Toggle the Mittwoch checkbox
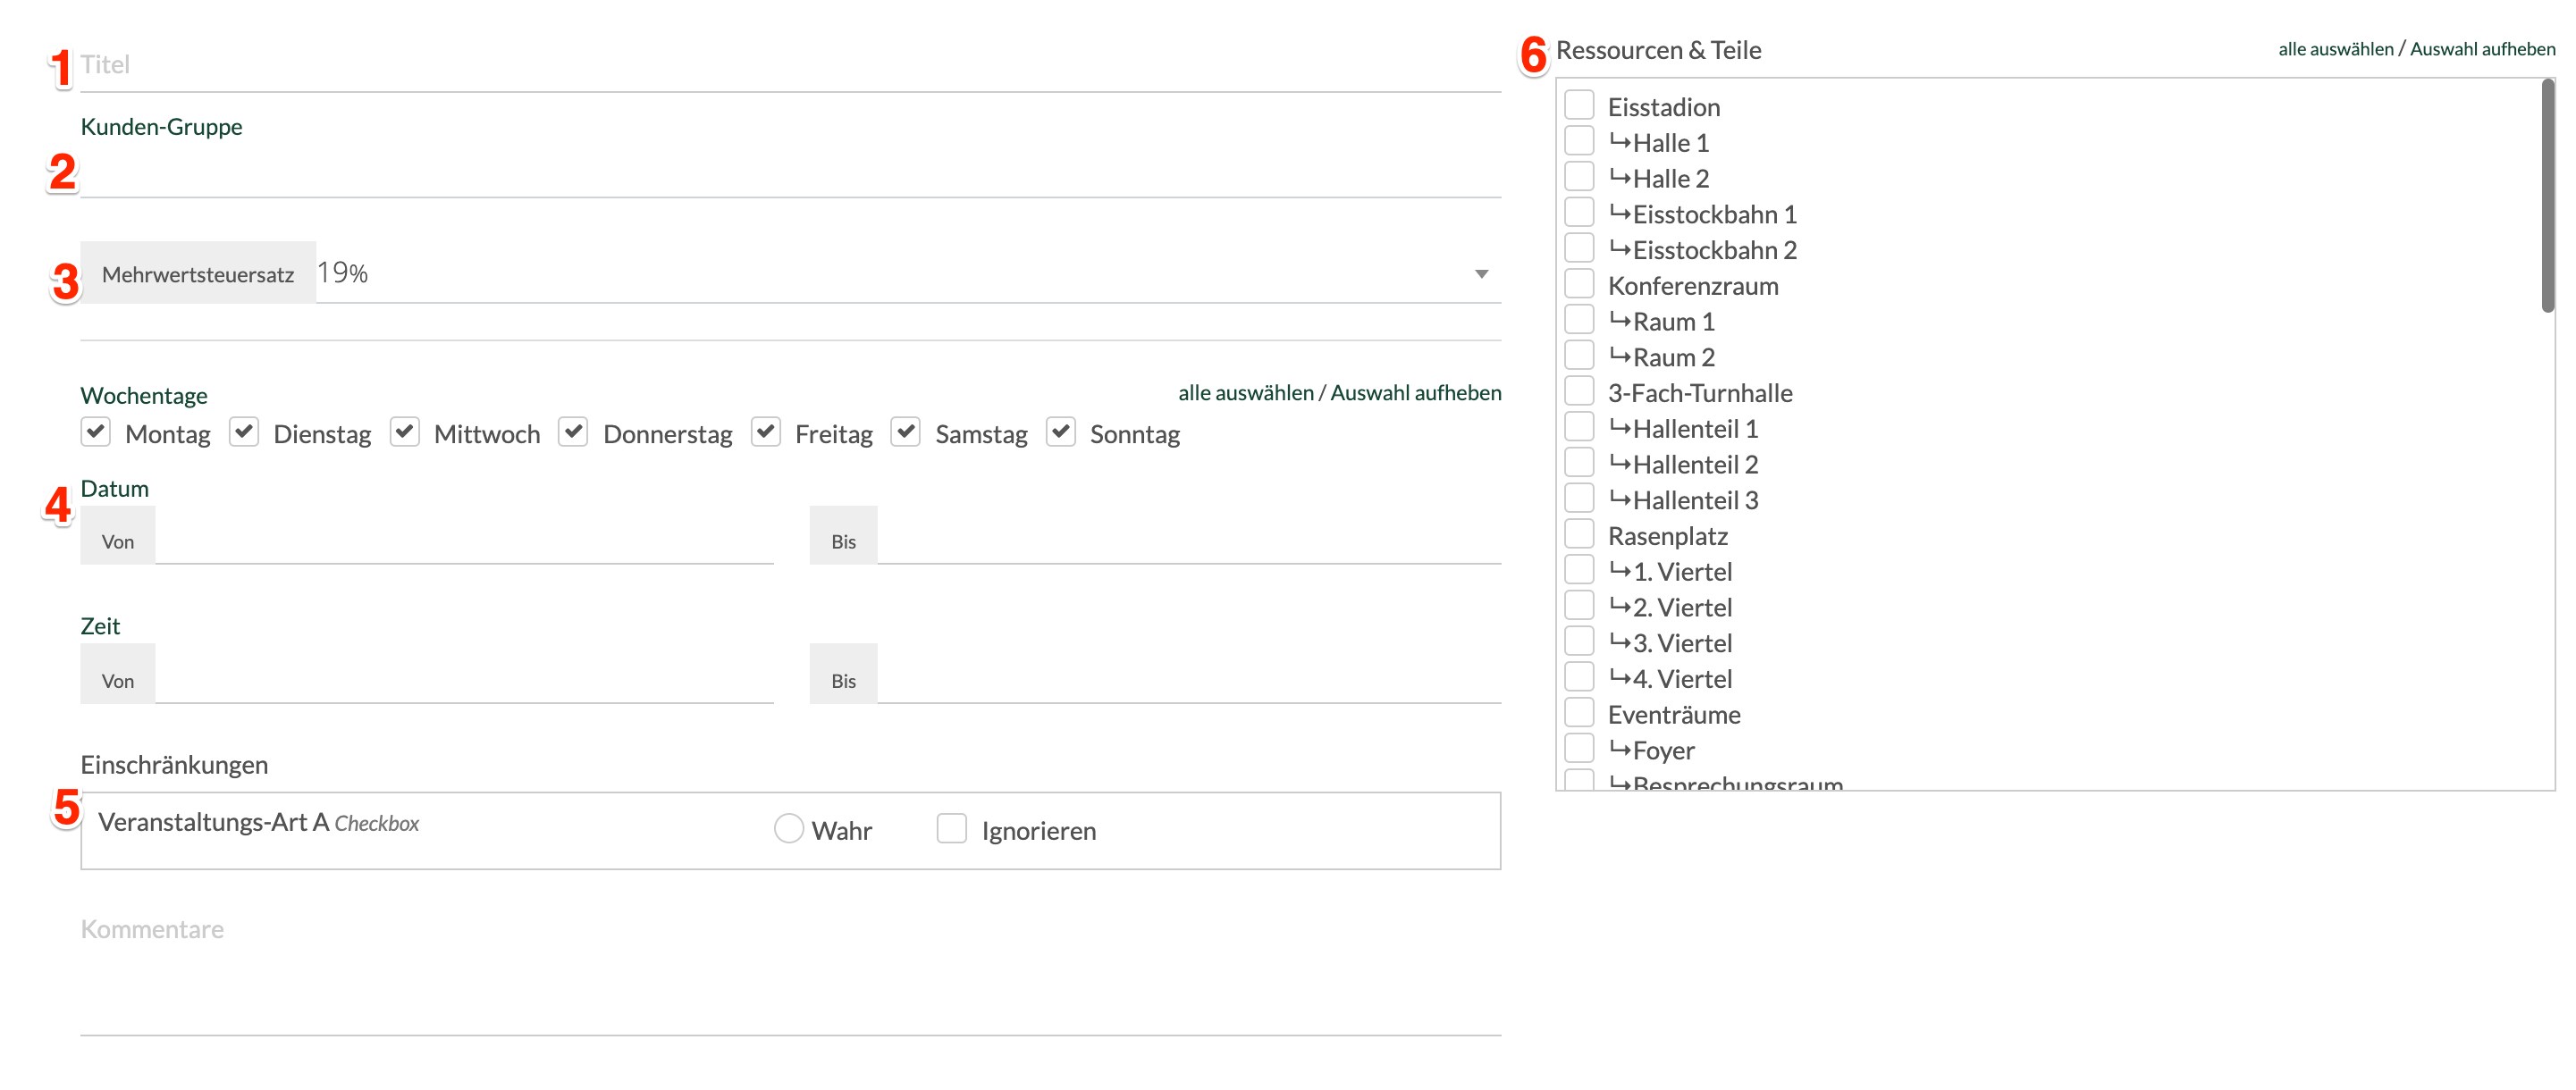The image size is (2576, 1090). pos(404,432)
